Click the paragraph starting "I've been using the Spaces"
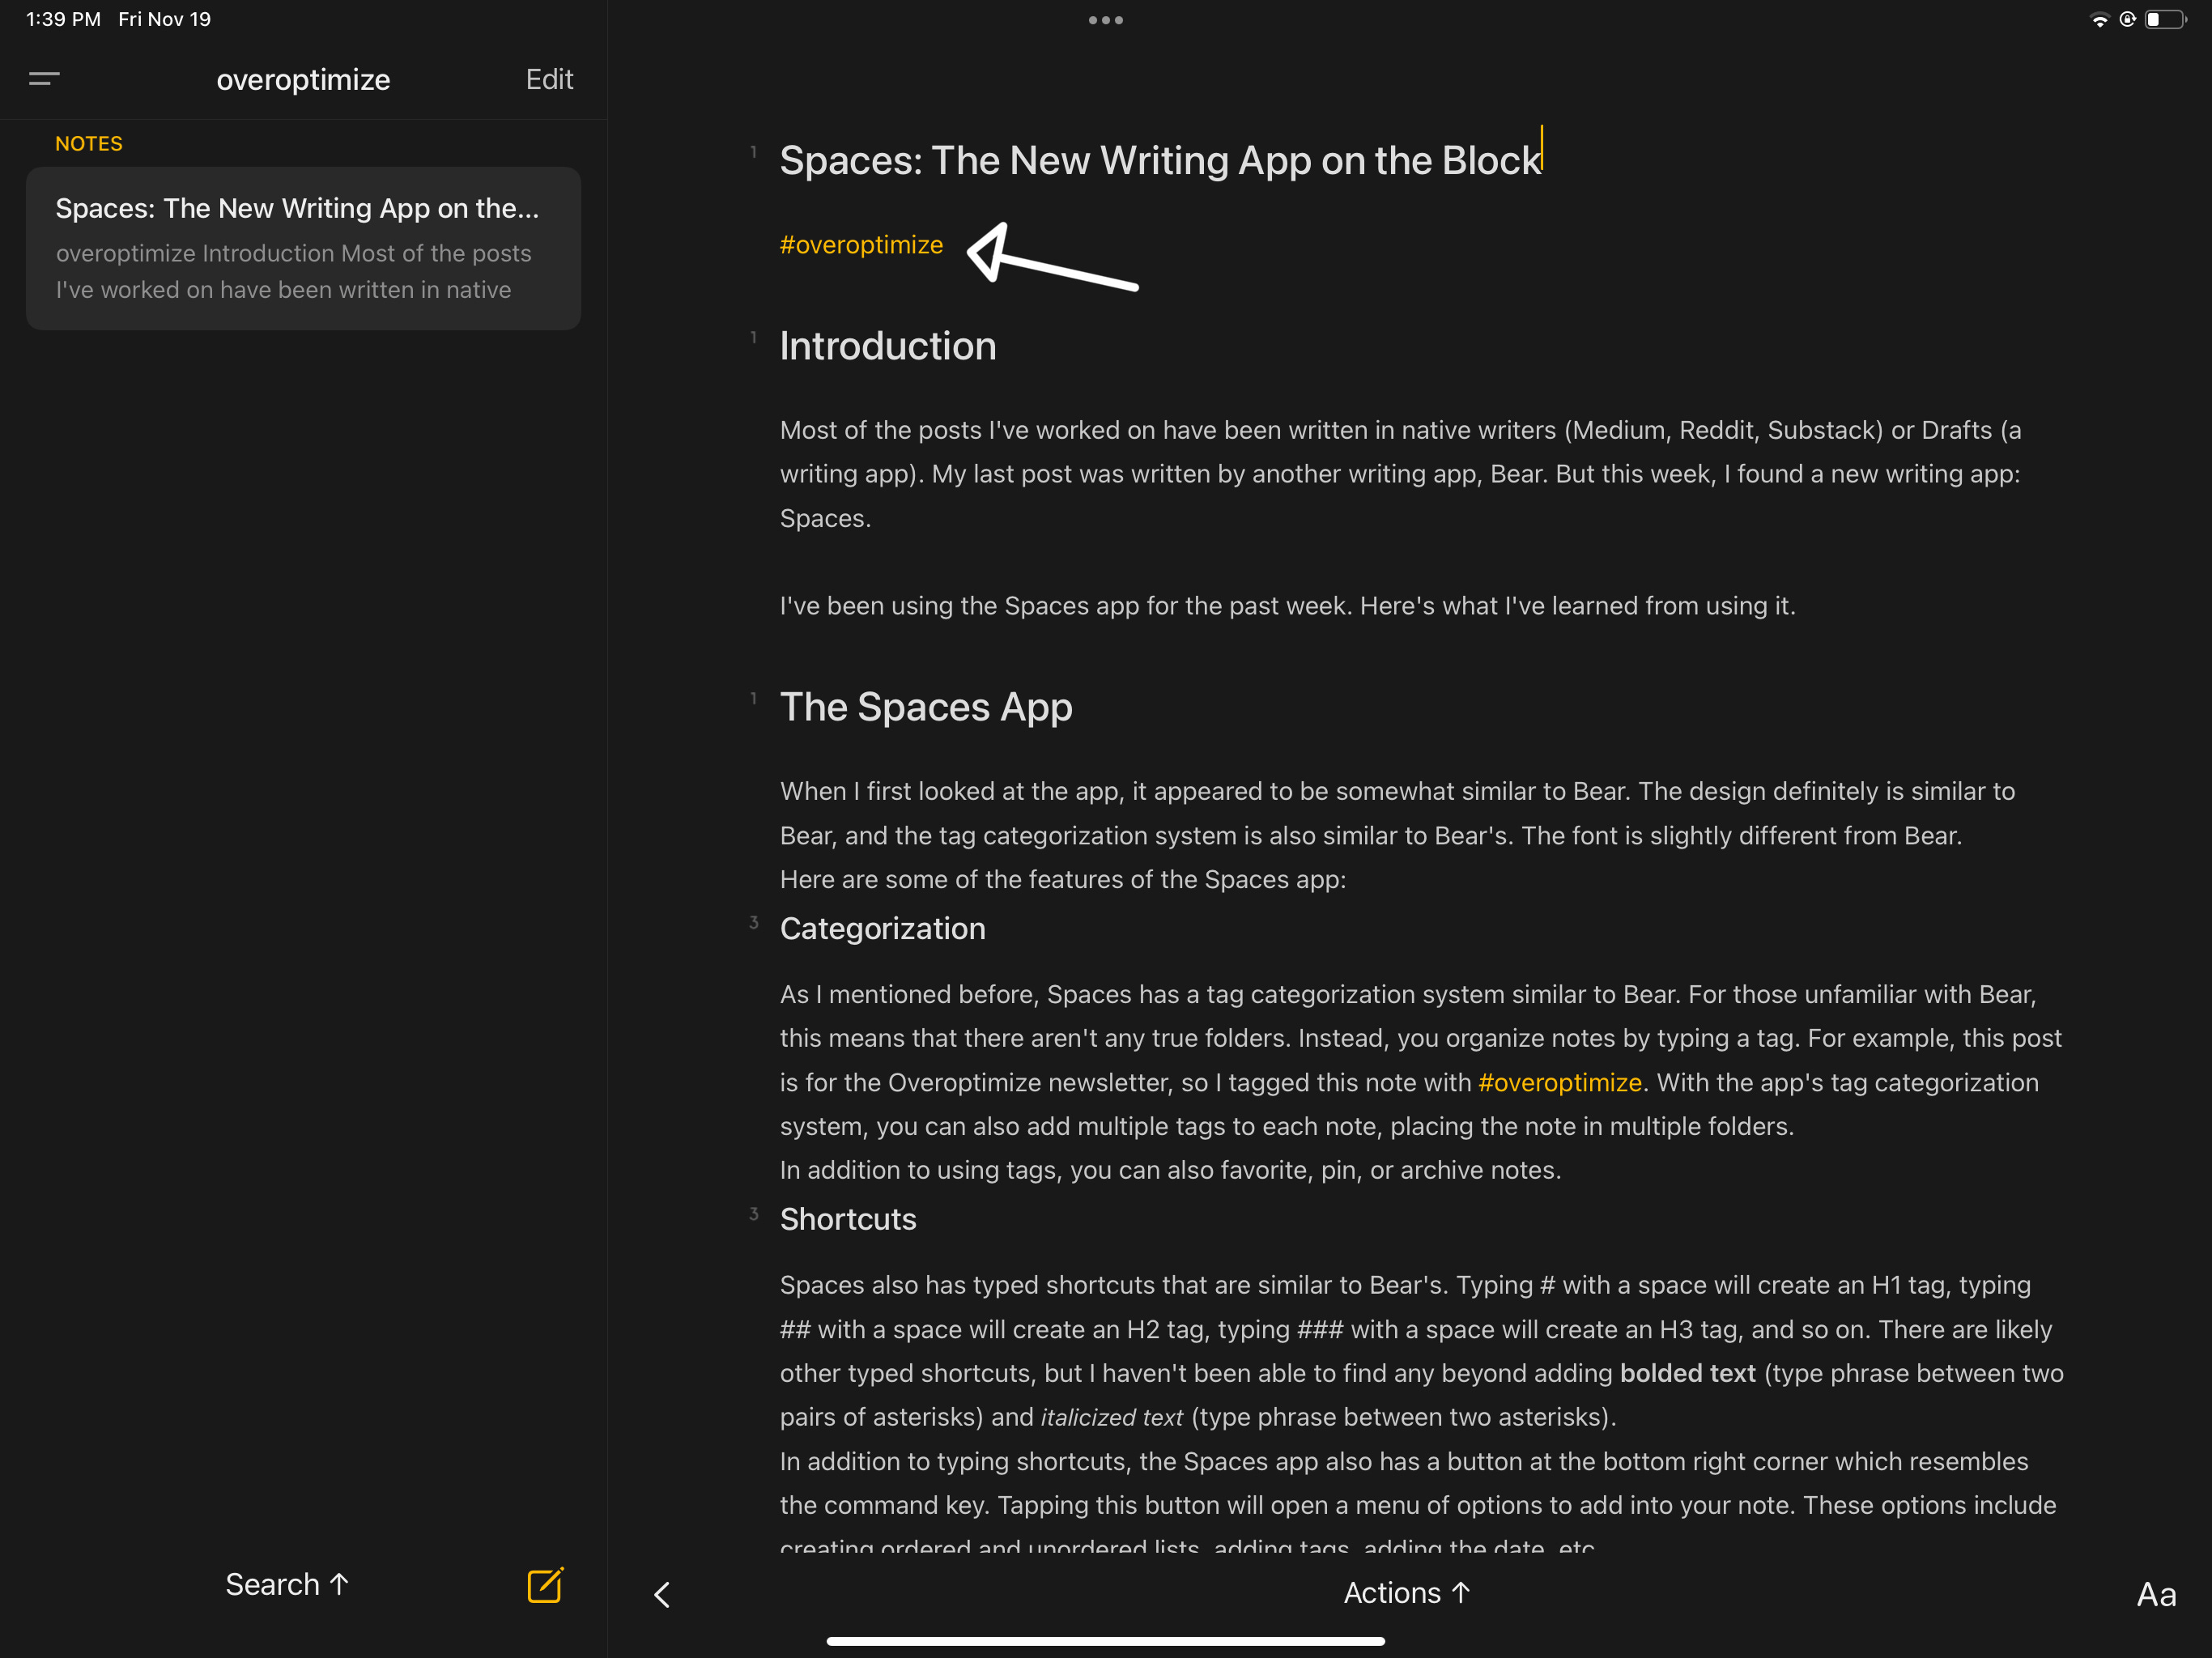This screenshot has height=1658, width=2212. click(x=1287, y=606)
